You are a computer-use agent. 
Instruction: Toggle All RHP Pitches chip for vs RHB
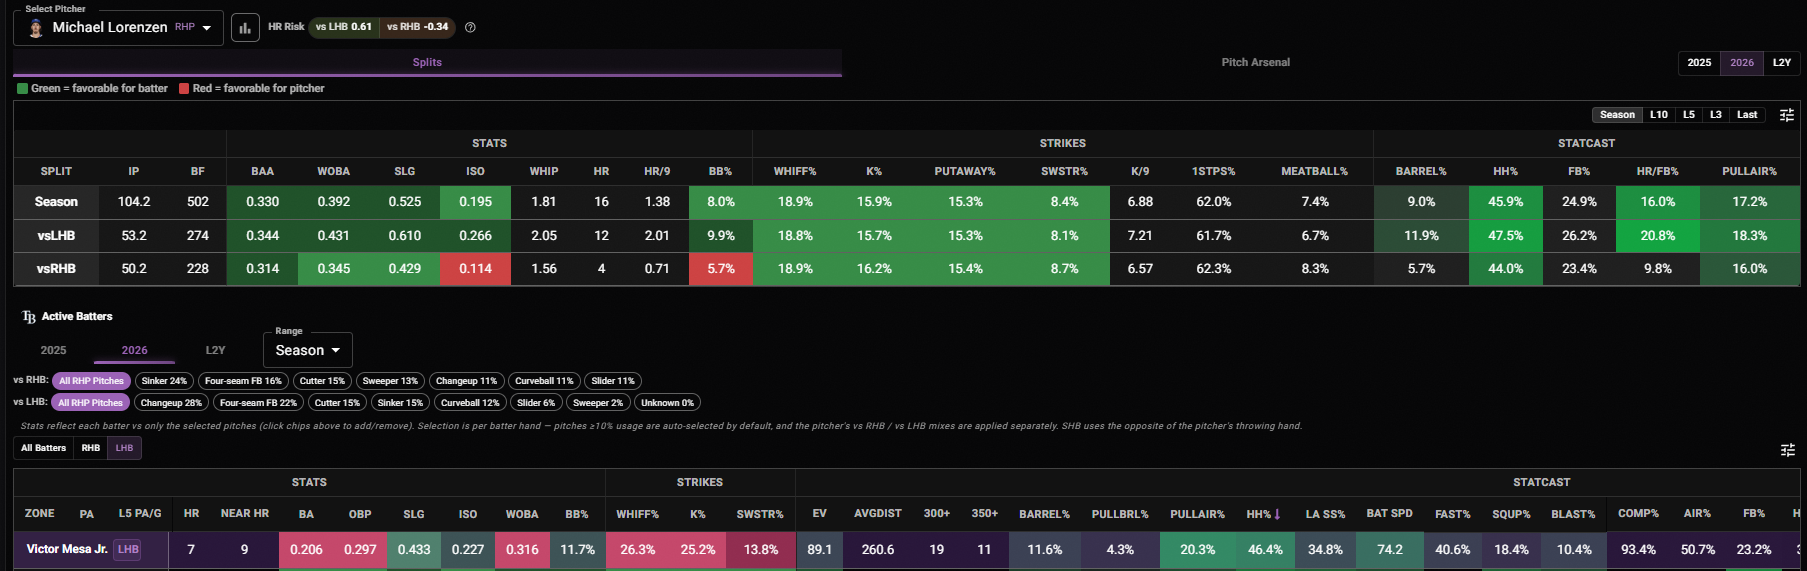(x=91, y=381)
